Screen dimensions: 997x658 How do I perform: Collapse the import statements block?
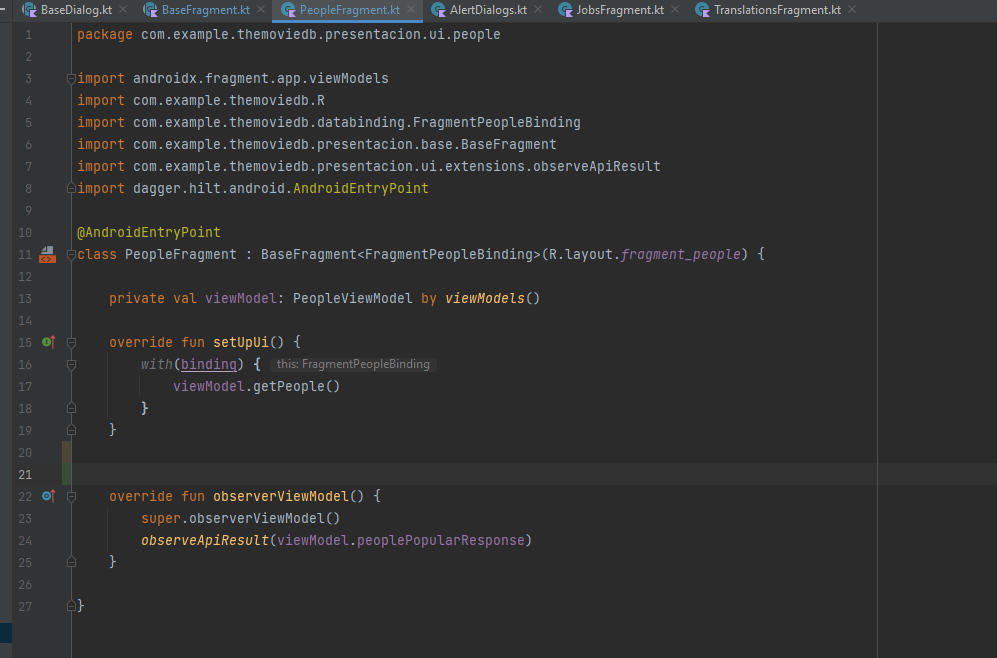(70, 78)
